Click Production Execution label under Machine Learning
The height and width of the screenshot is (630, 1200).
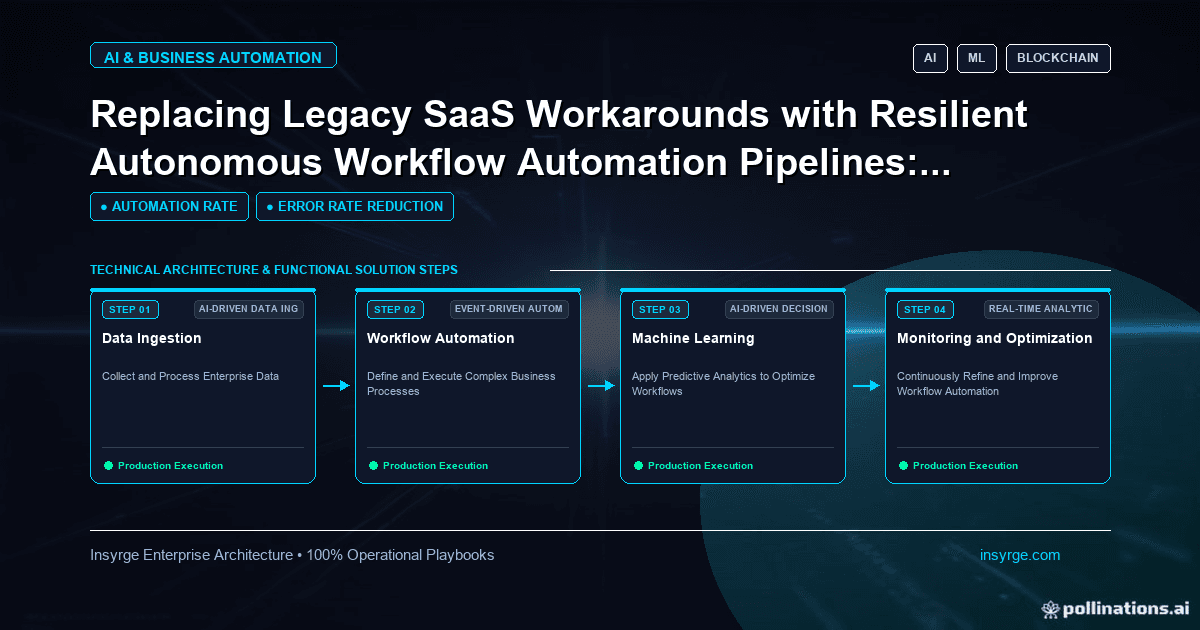700,466
